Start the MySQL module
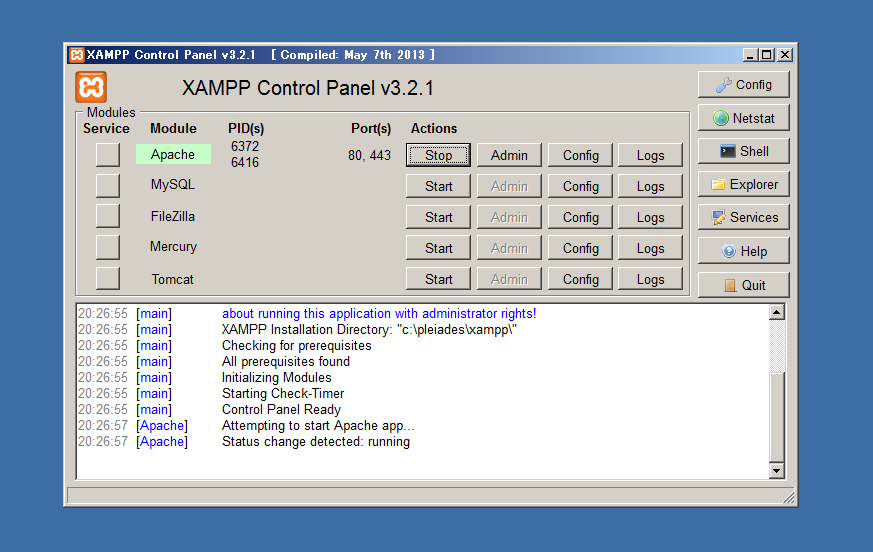This screenshot has width=873, height=552. (438, 186)
